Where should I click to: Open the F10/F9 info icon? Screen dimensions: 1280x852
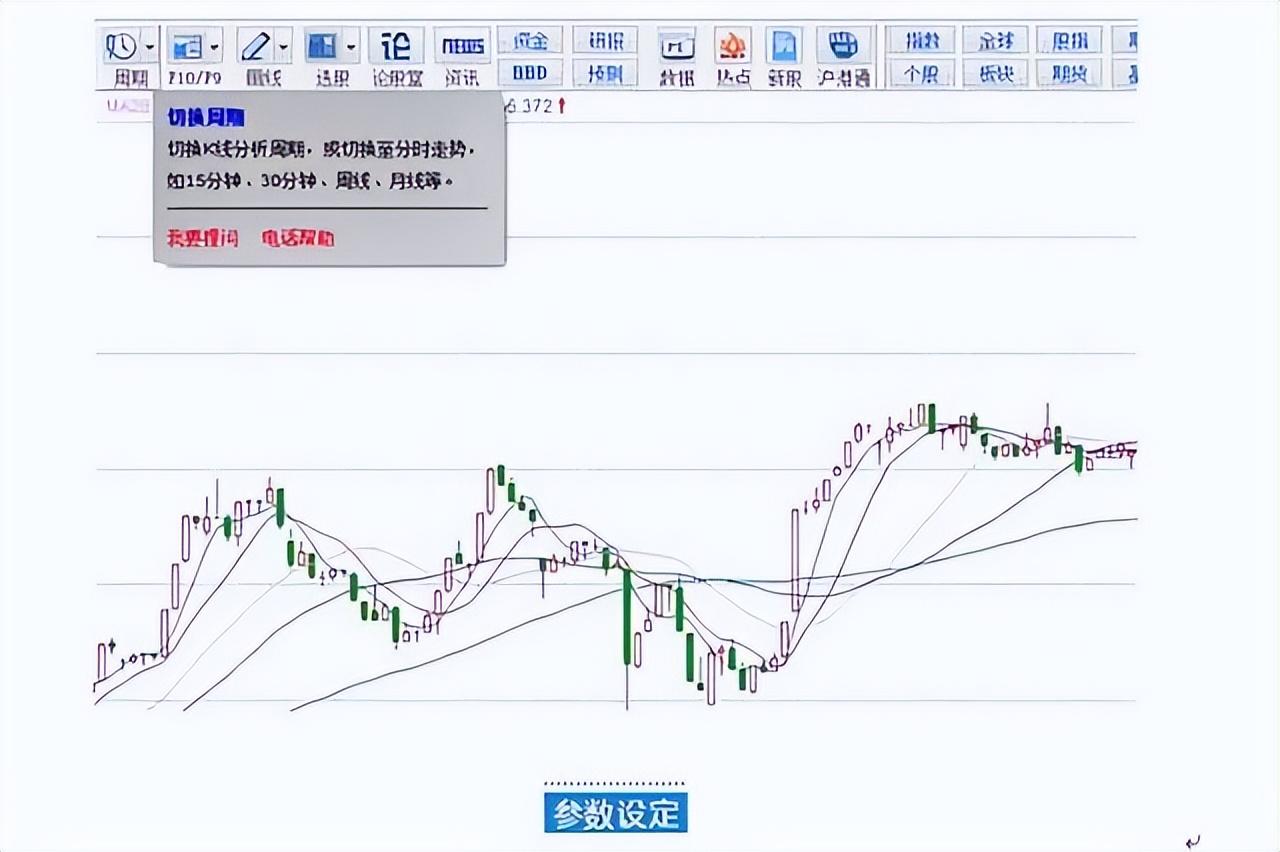(186, 46)
